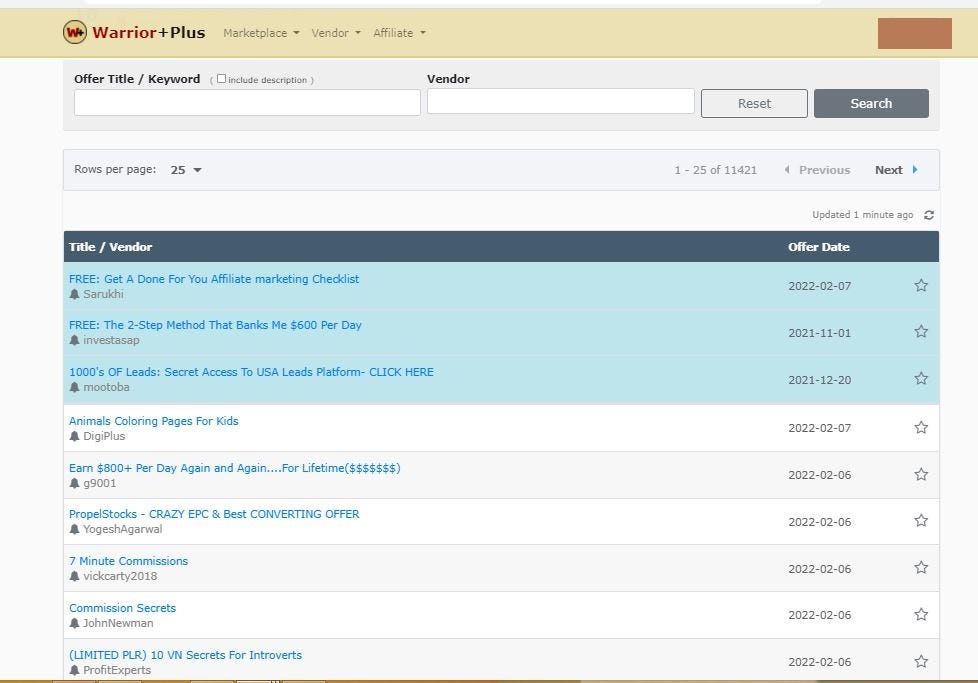Click vendor name Sarukhi
The image size is (978, 683).
pyautogui.click(x=103, y=294)
